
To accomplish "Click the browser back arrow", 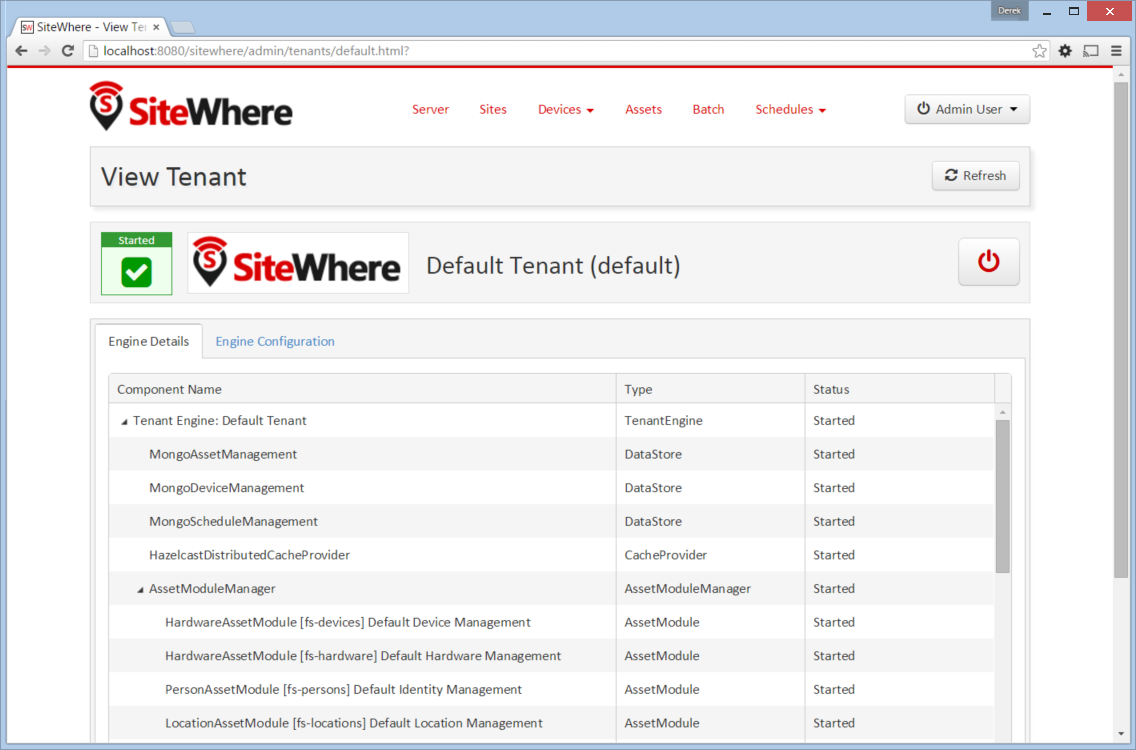I will point(21,51).
